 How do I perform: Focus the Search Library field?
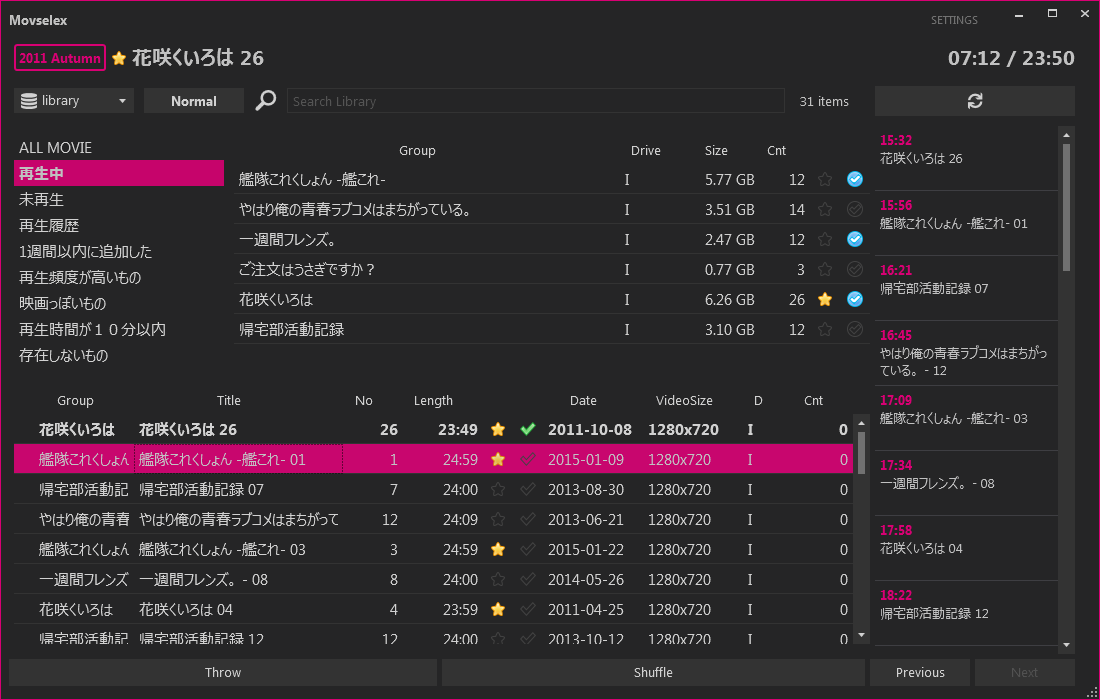535,101
